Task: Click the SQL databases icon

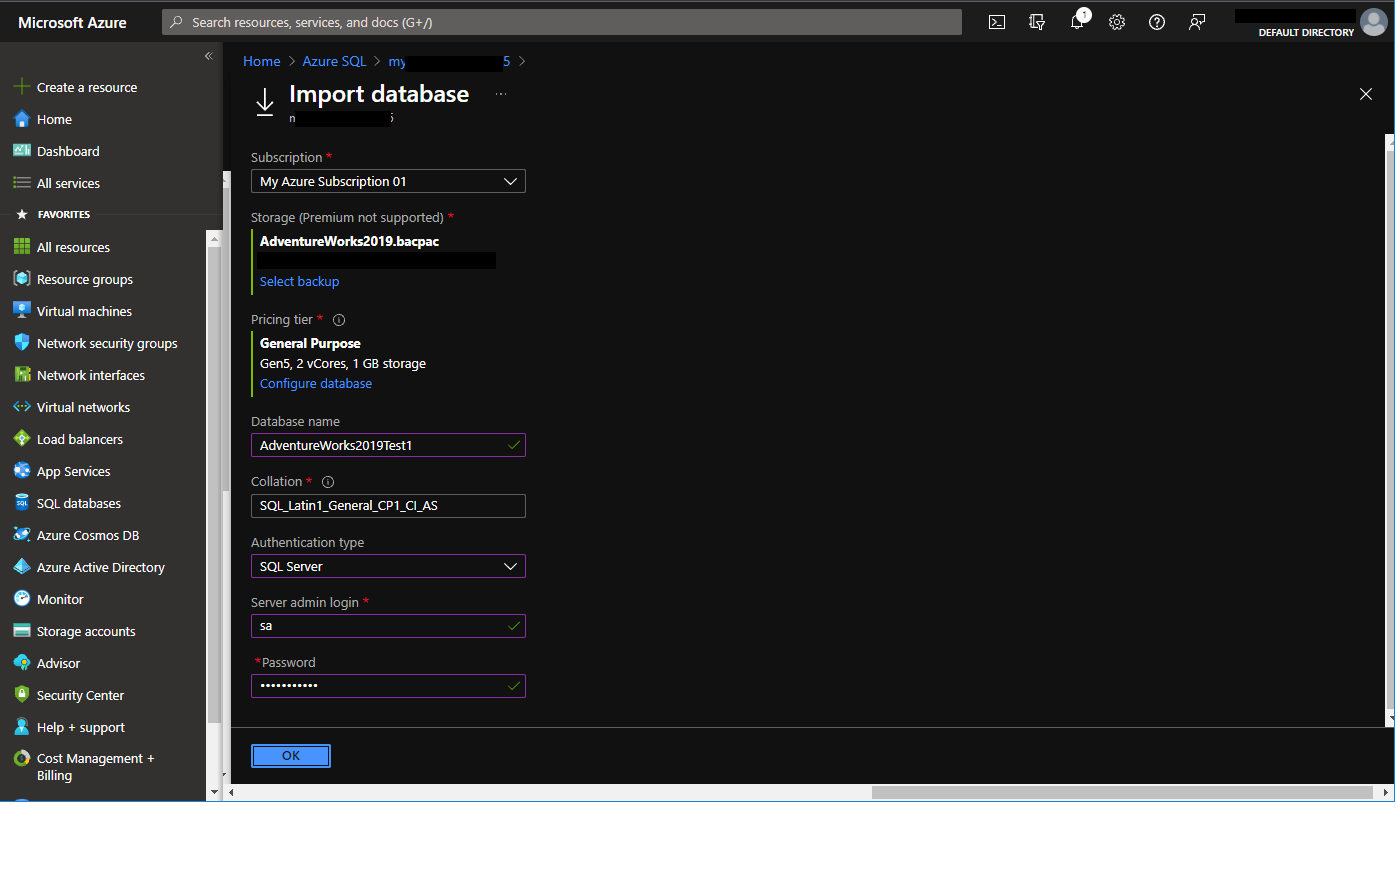Action: (x=22, y=503)
